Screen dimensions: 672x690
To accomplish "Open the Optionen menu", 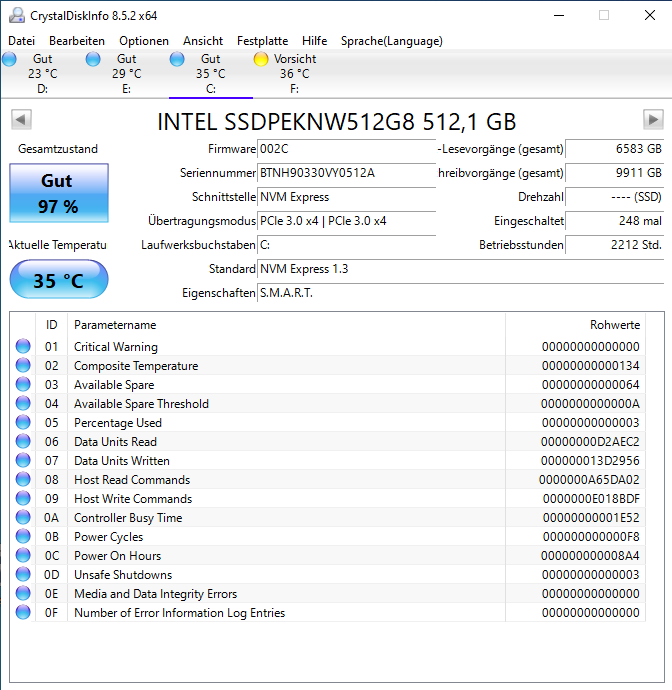I will 144,41.
